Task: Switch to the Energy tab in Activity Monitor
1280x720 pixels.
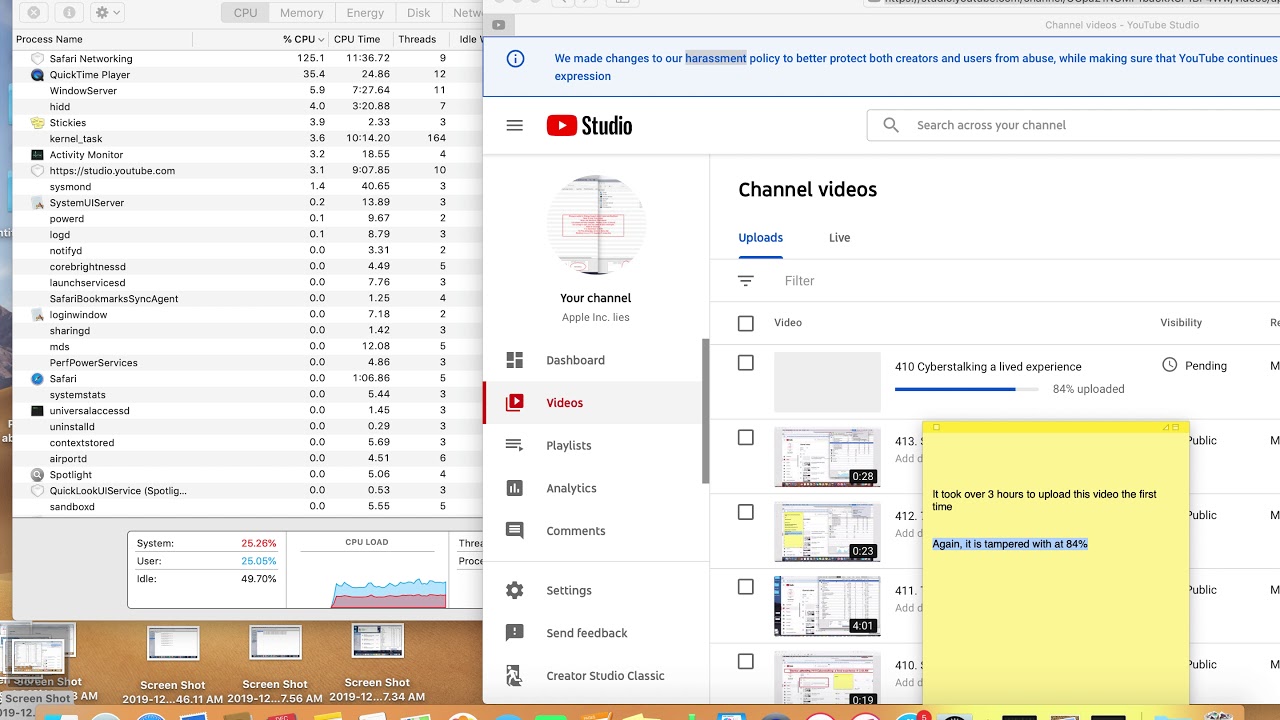Action: 365,13
